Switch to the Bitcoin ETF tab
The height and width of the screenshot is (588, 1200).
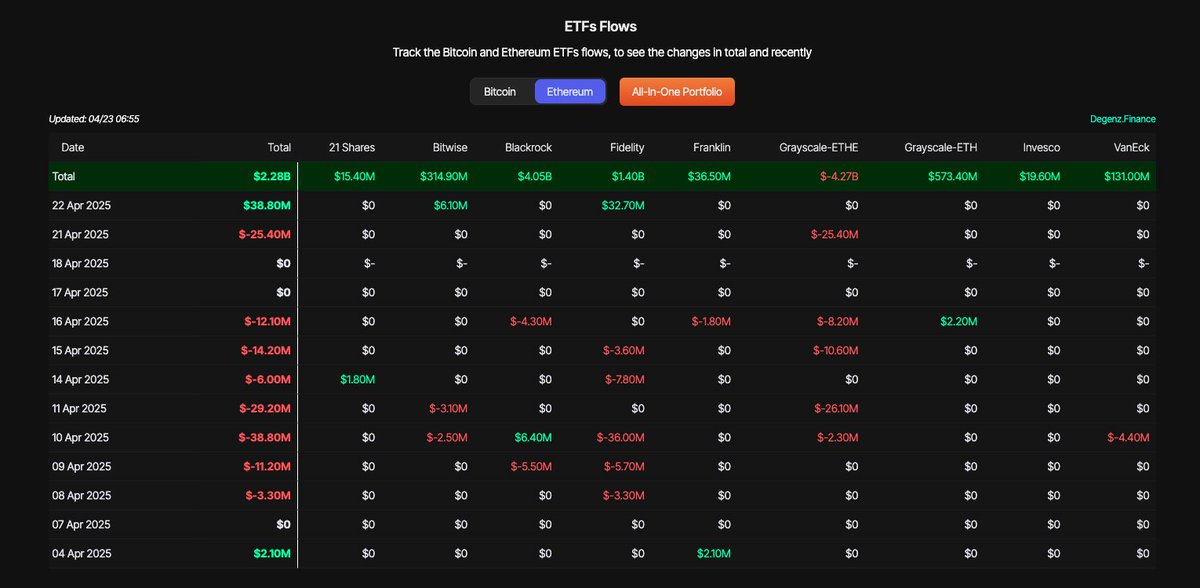click(x=500, y=91)
